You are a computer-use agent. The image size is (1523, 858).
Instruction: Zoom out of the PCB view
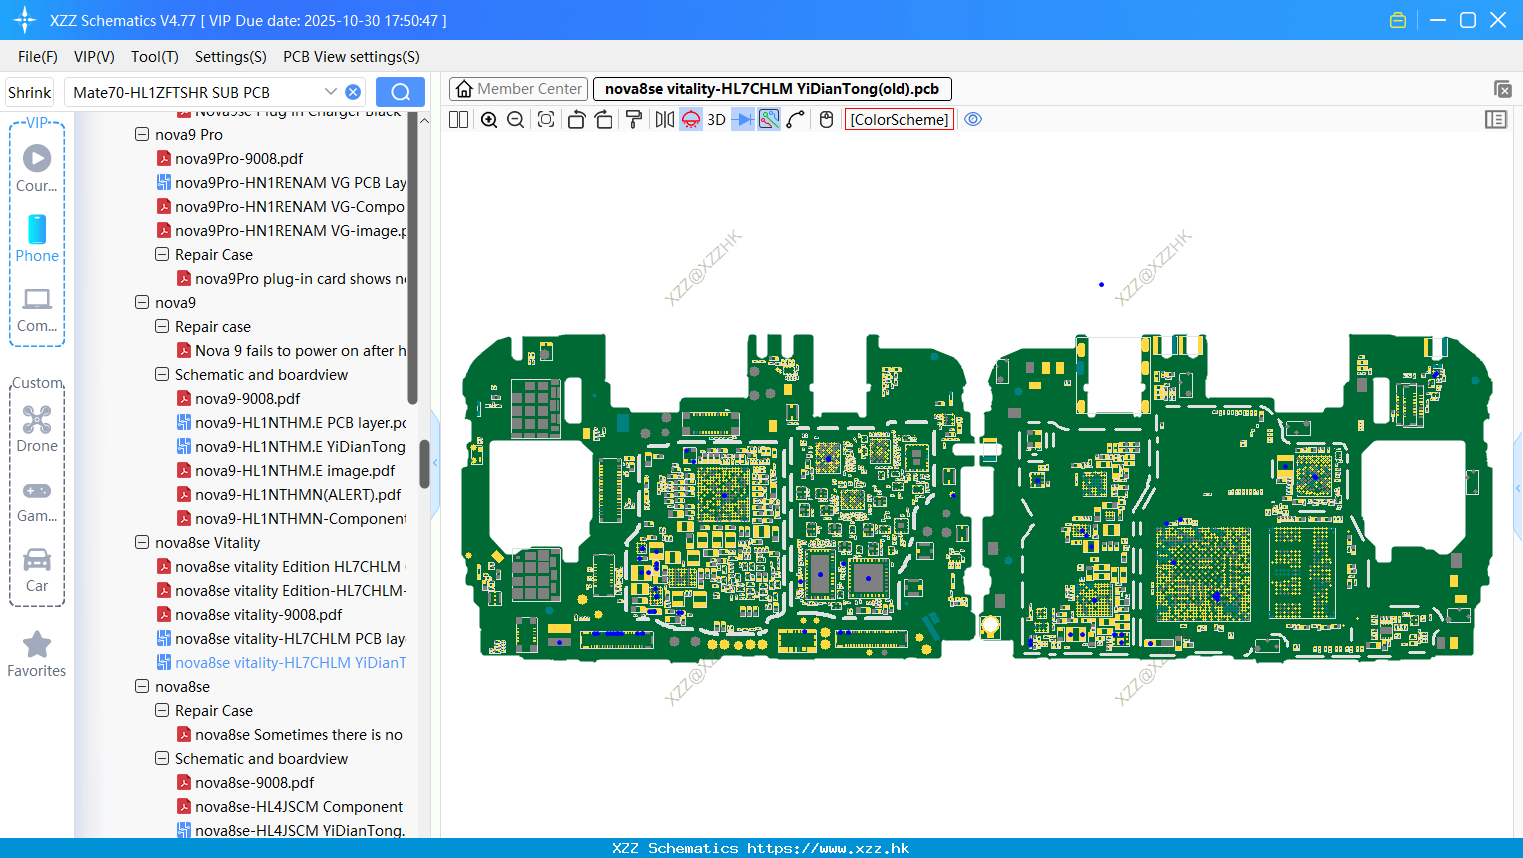[516, 120]
